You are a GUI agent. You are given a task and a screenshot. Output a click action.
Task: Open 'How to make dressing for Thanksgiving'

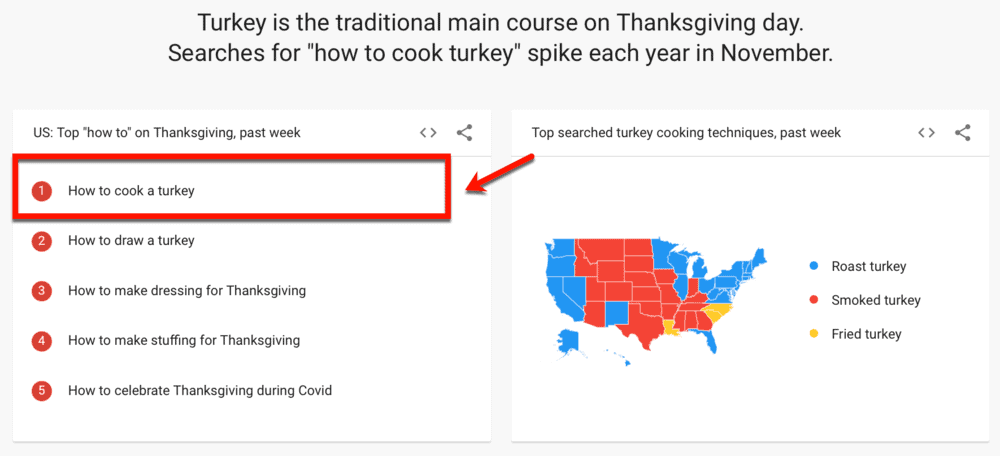point(187,290)
